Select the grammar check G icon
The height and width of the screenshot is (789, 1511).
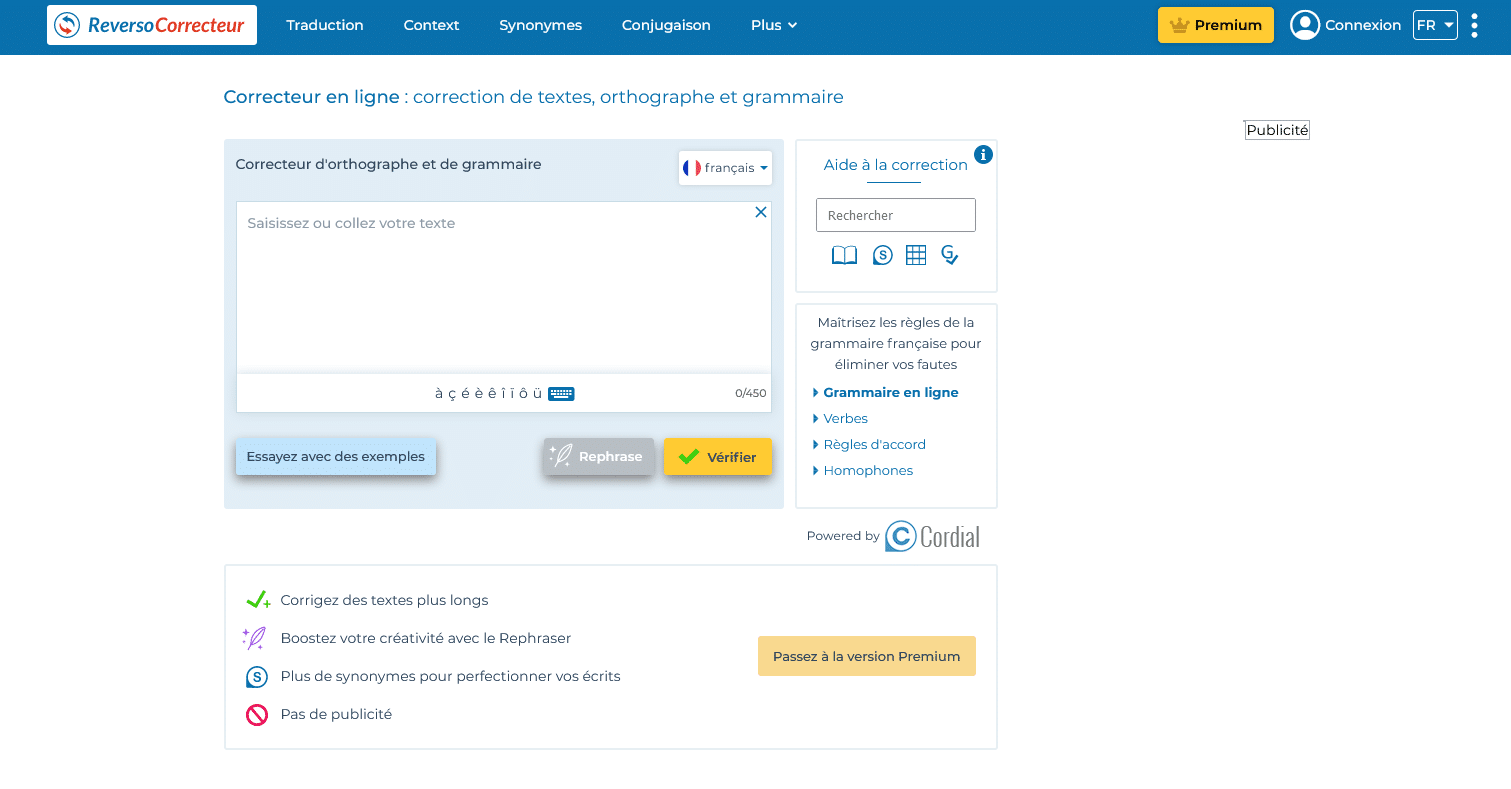click(x=949, y=256)
